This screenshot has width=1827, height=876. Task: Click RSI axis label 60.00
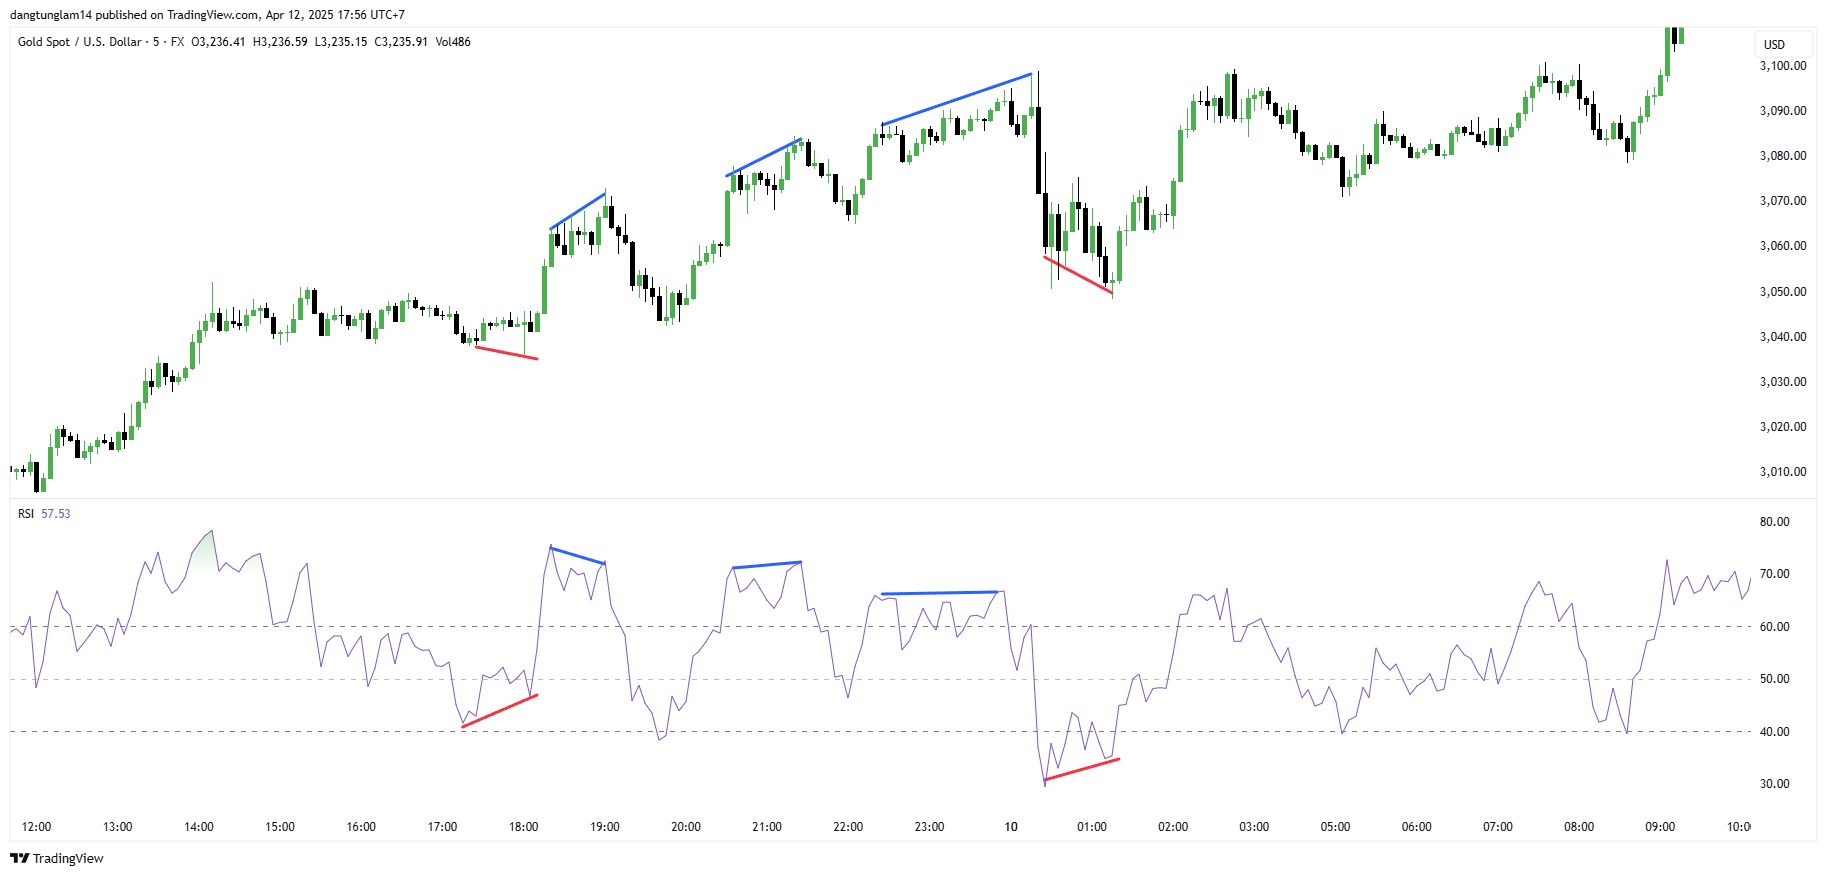[x=1775, y=627]
